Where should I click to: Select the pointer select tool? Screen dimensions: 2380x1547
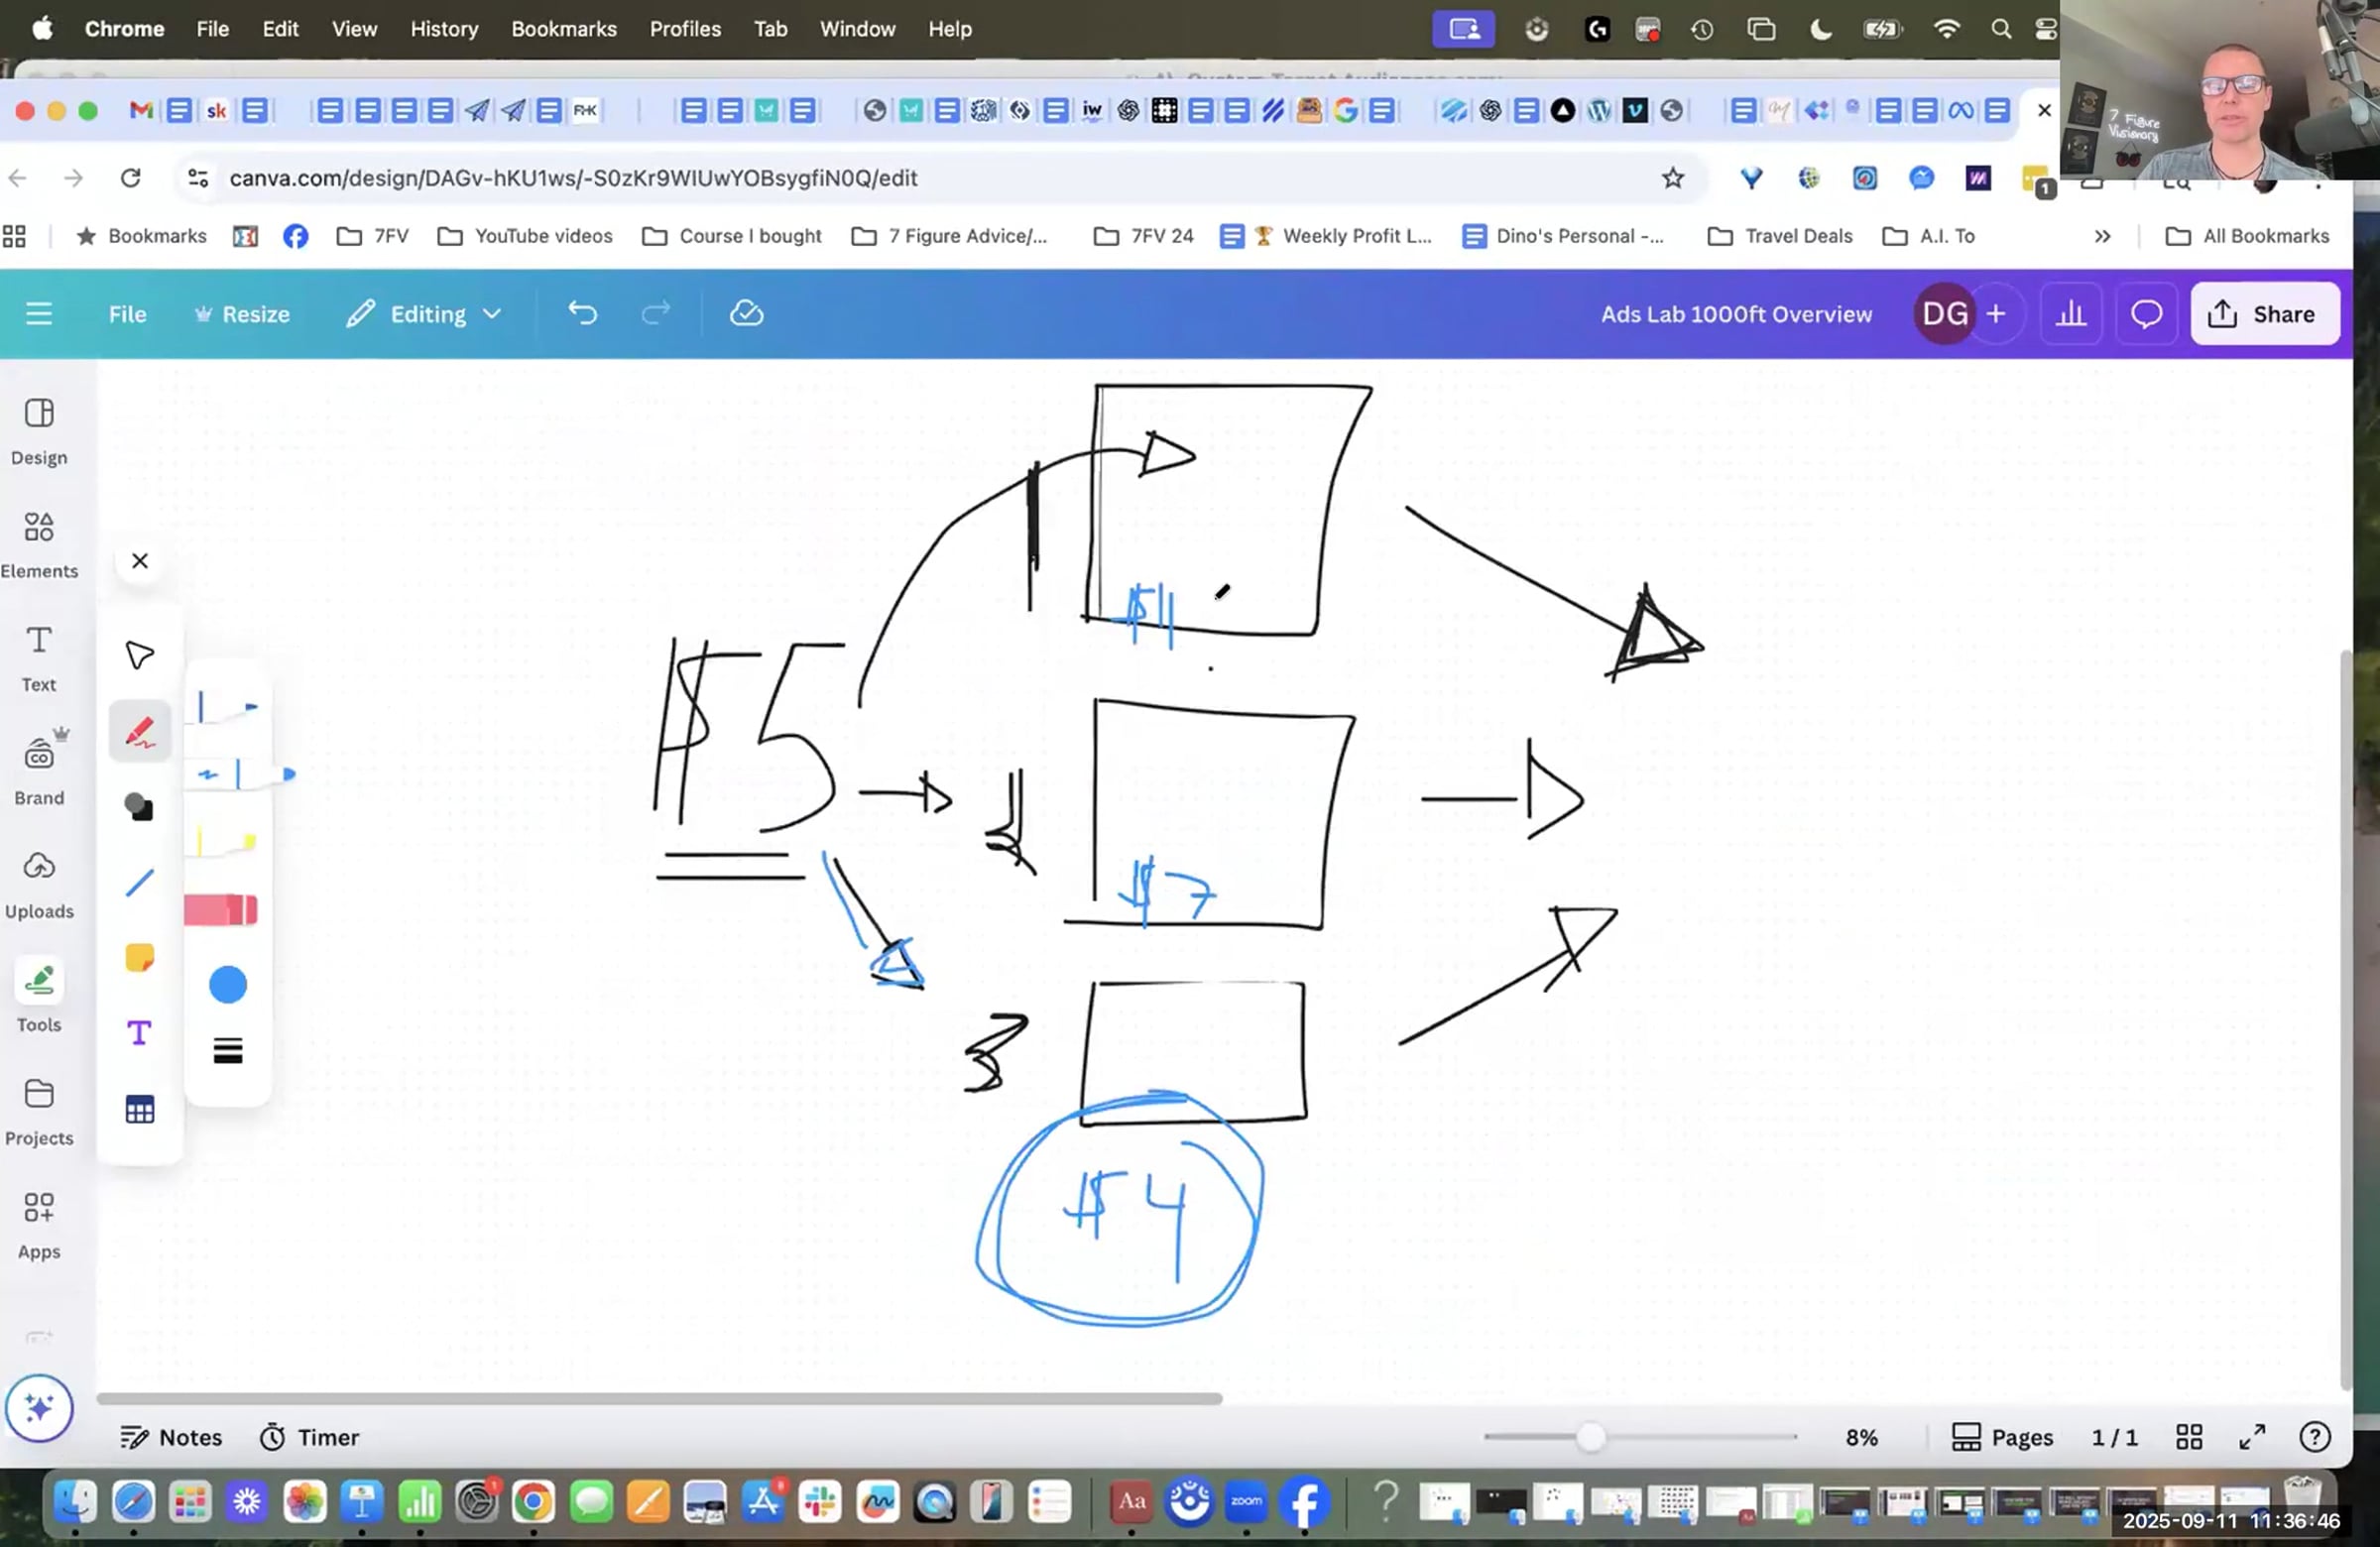point(139,655)
